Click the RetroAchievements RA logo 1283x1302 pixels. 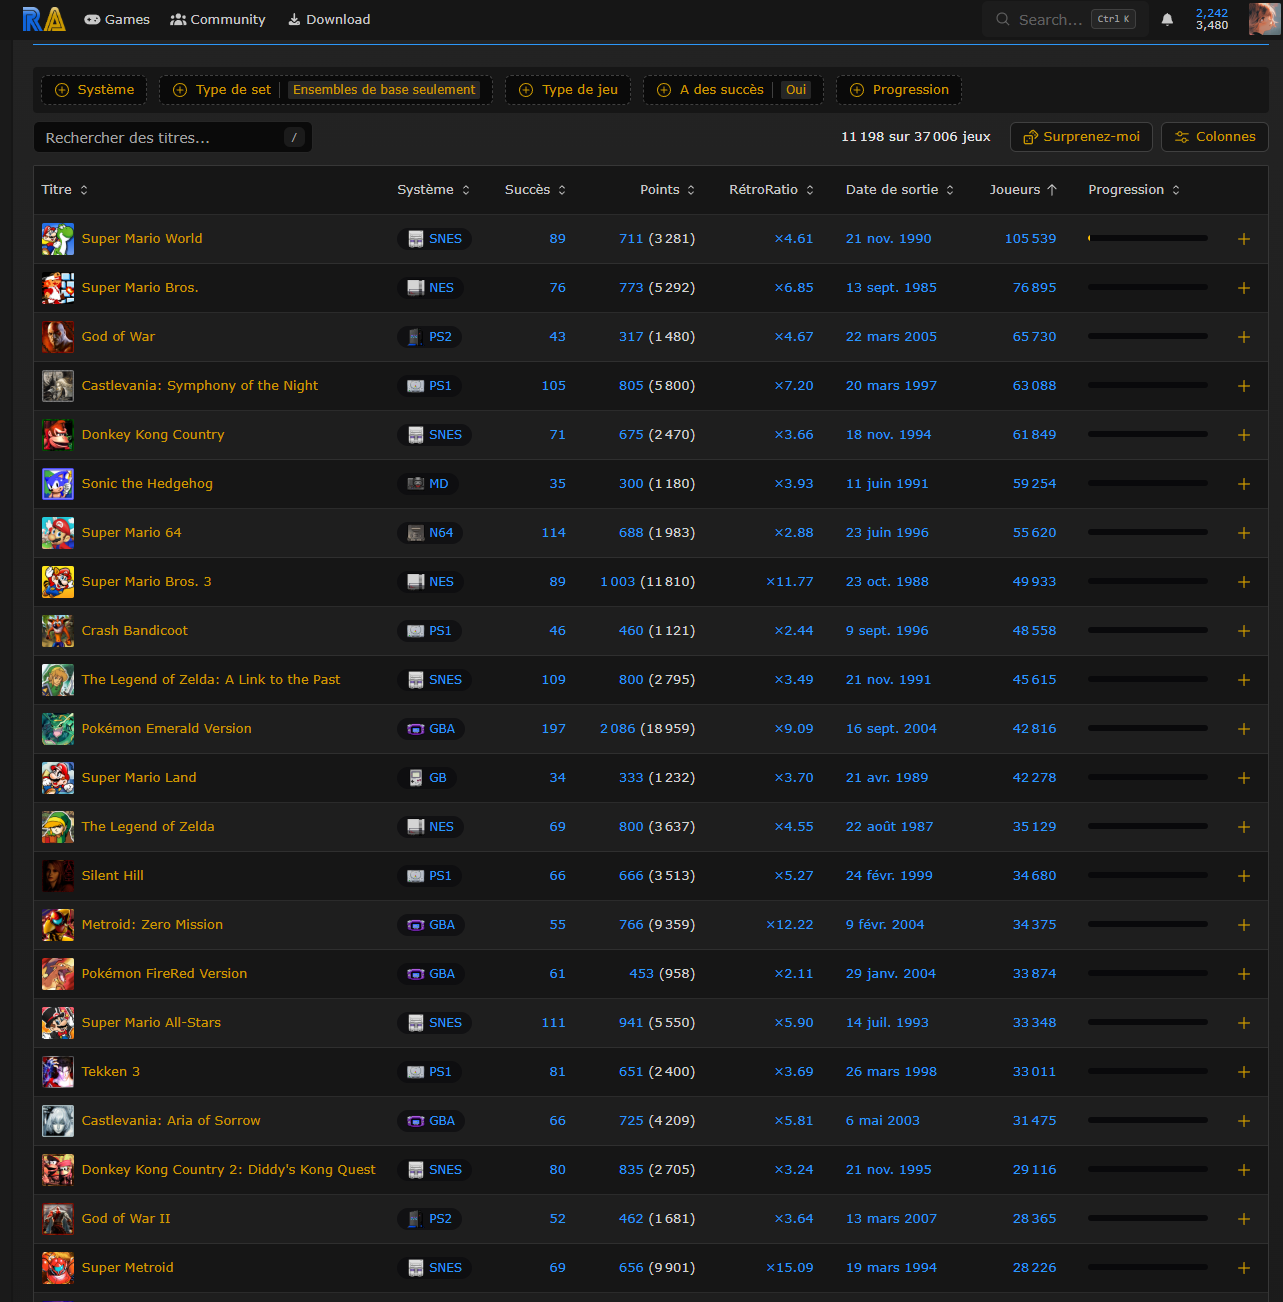(x=44, y=19)
